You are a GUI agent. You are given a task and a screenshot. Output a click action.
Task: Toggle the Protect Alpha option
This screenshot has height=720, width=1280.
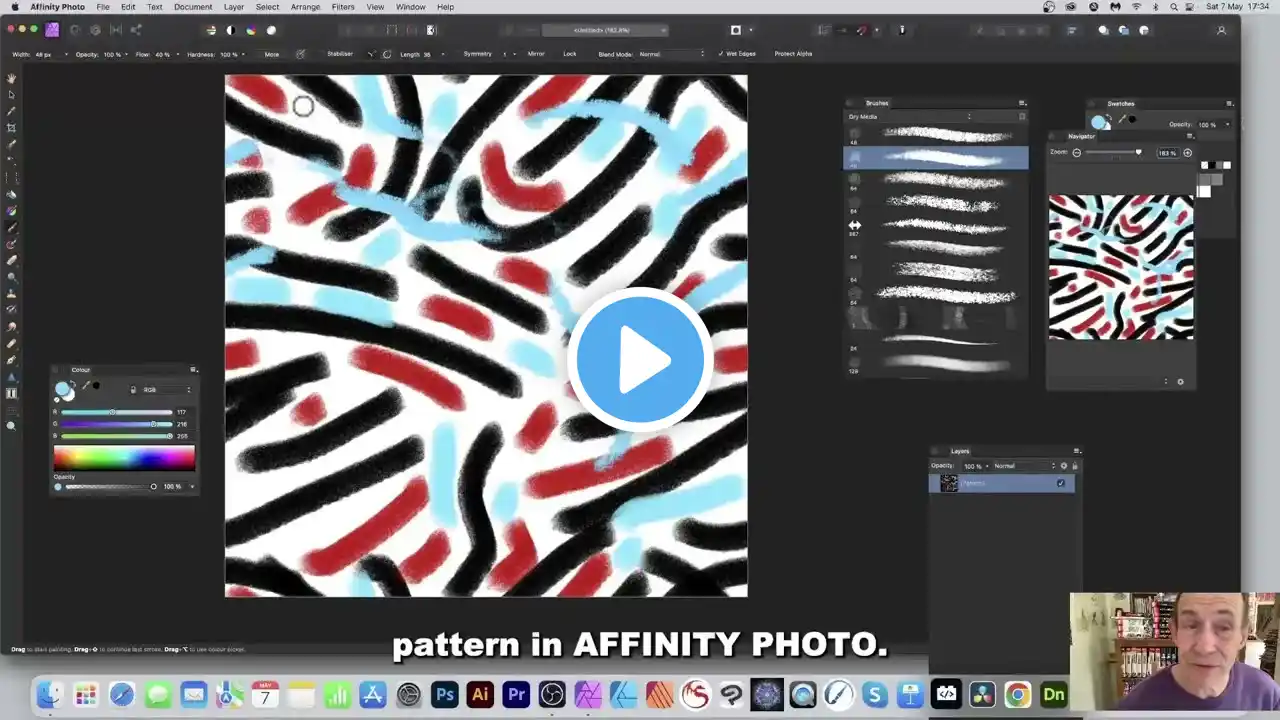tap(793, 54)
